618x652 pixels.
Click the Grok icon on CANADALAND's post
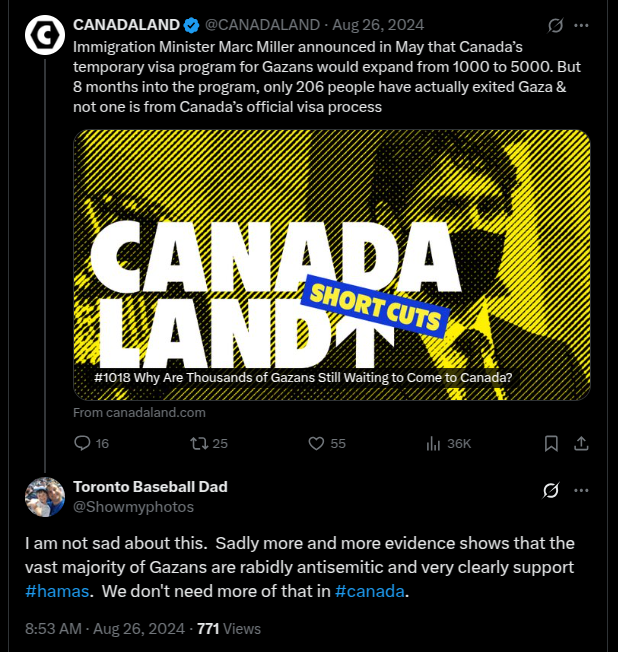pyautogui.click(x=555, y=25)
